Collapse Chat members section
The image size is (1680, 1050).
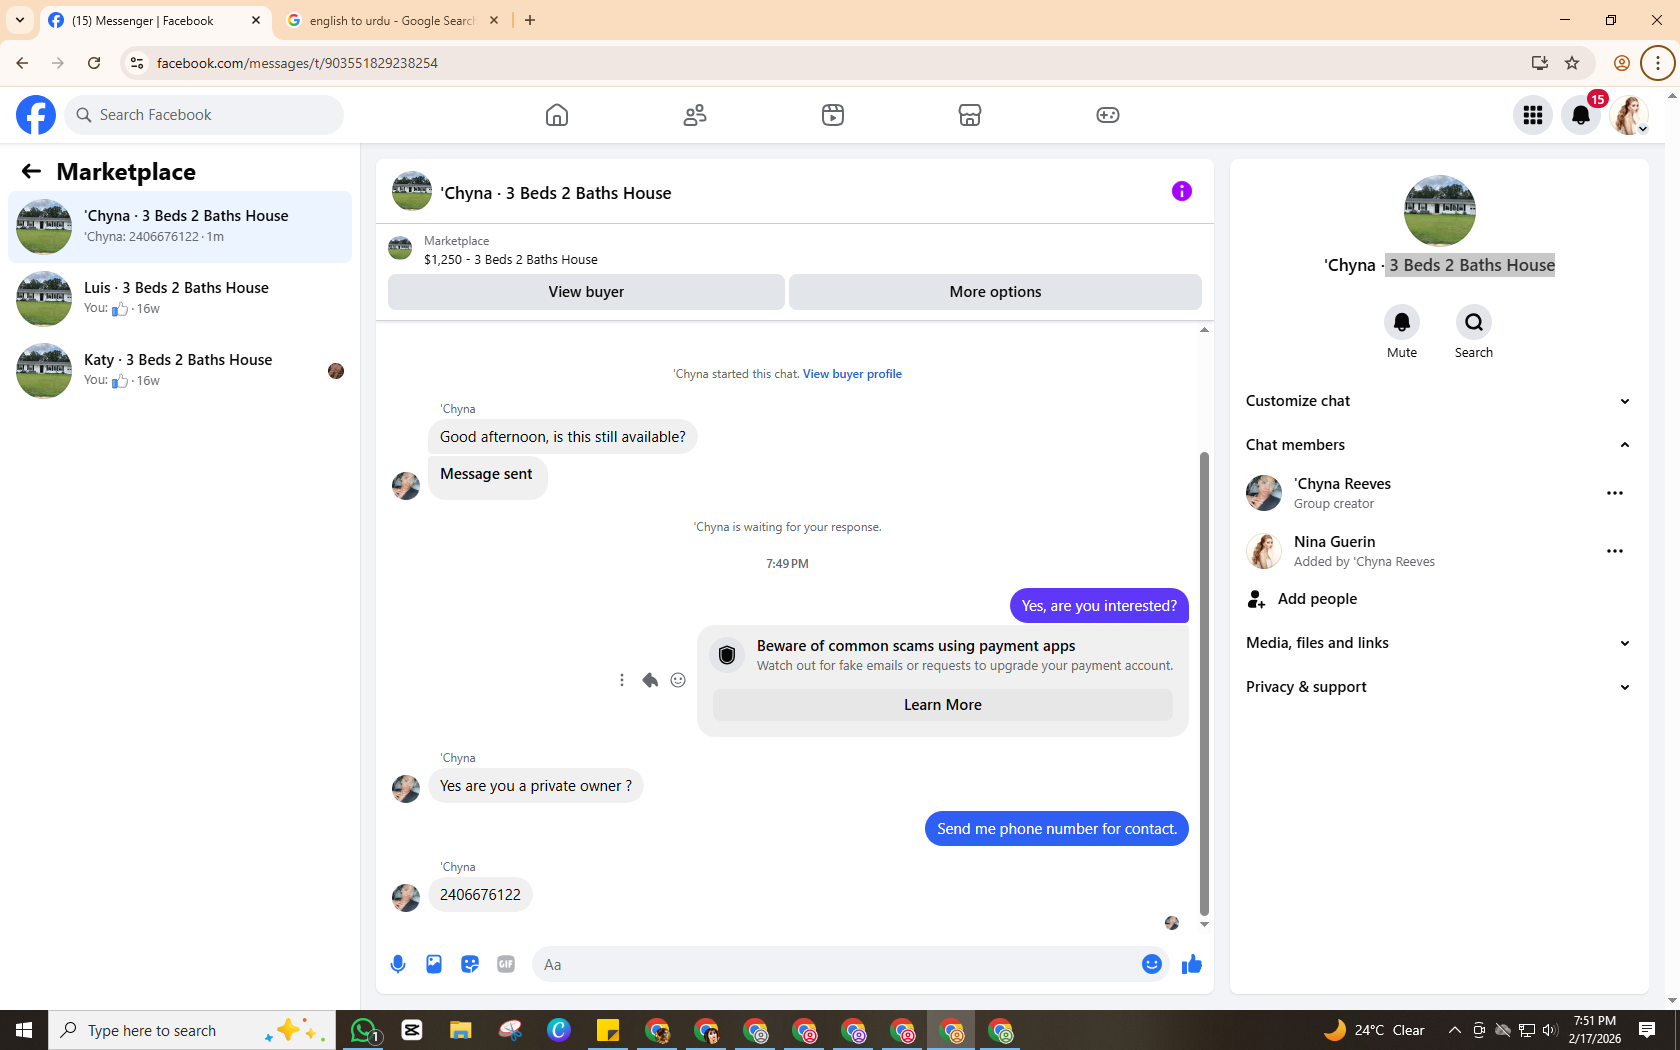pyautogui.click(x=1439, y=445)
